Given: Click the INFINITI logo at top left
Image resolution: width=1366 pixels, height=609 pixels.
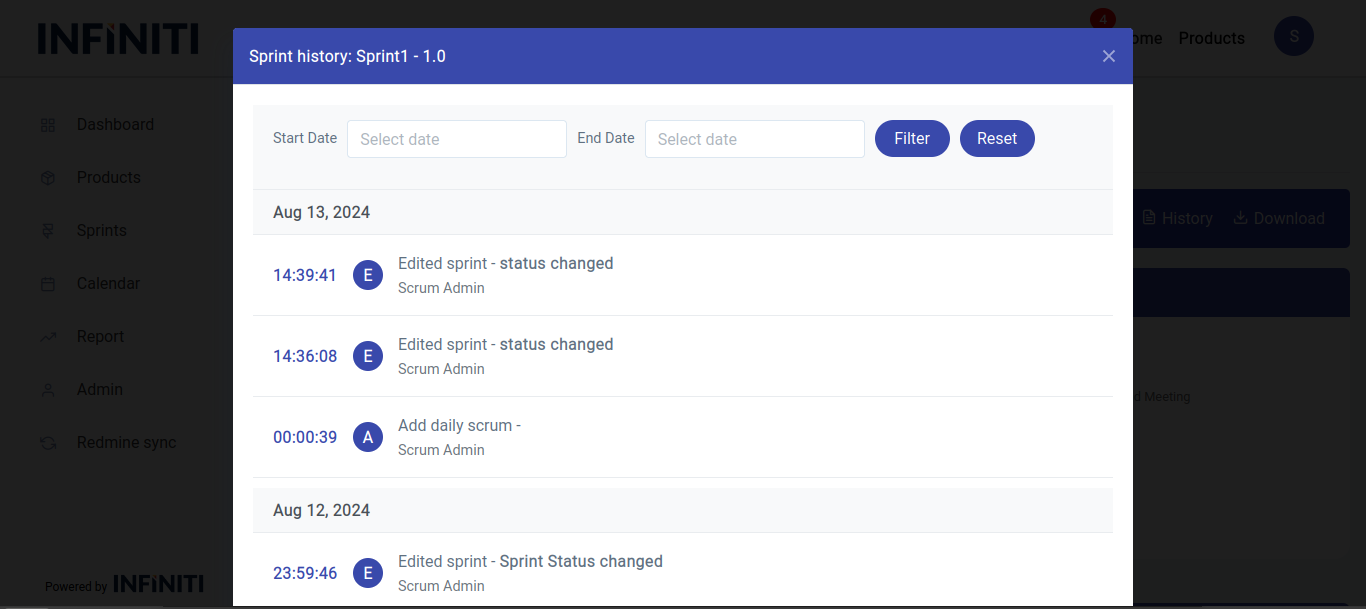Looking at the screenshot, I should pyautogui.click(x=118, y=39).
